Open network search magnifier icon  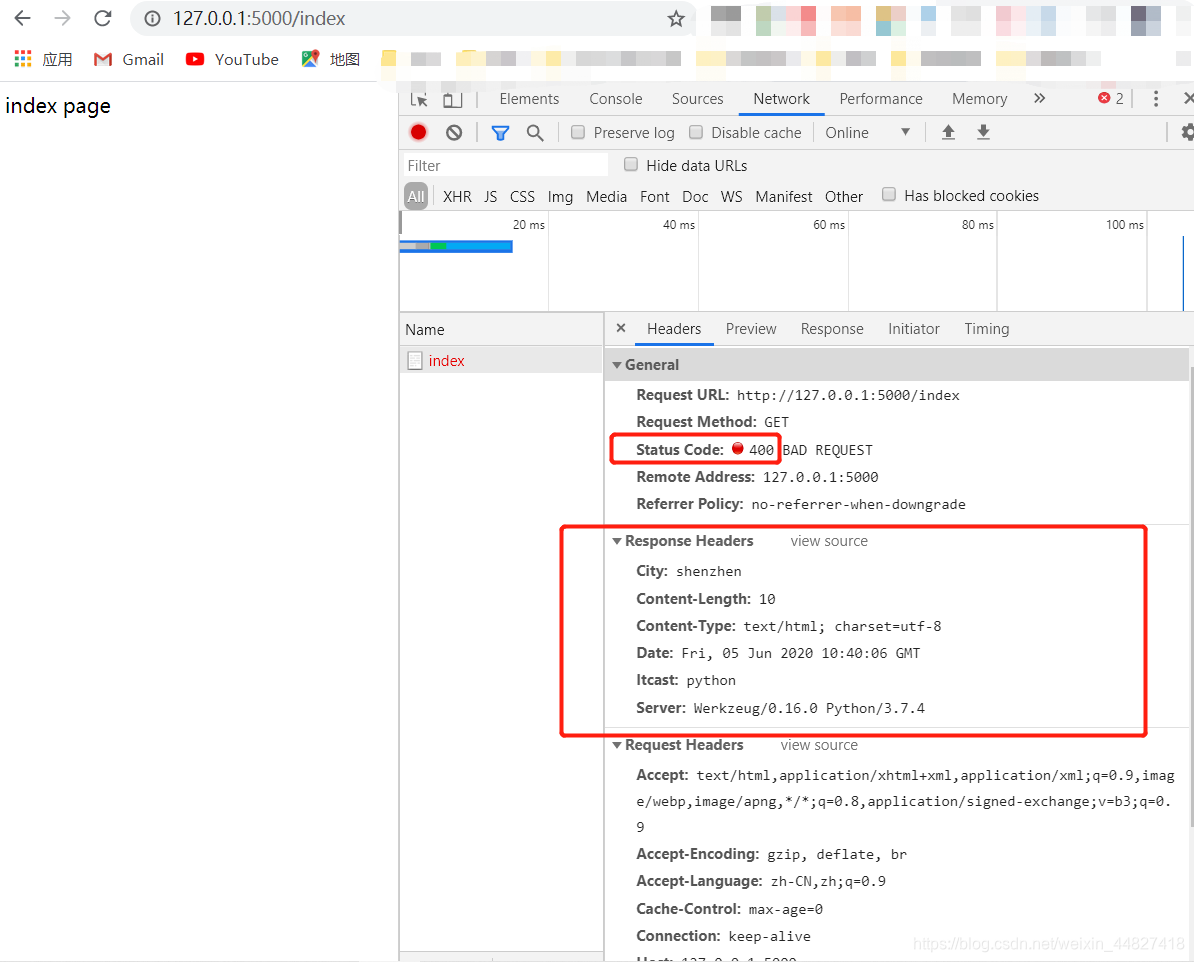coord(535,133)
